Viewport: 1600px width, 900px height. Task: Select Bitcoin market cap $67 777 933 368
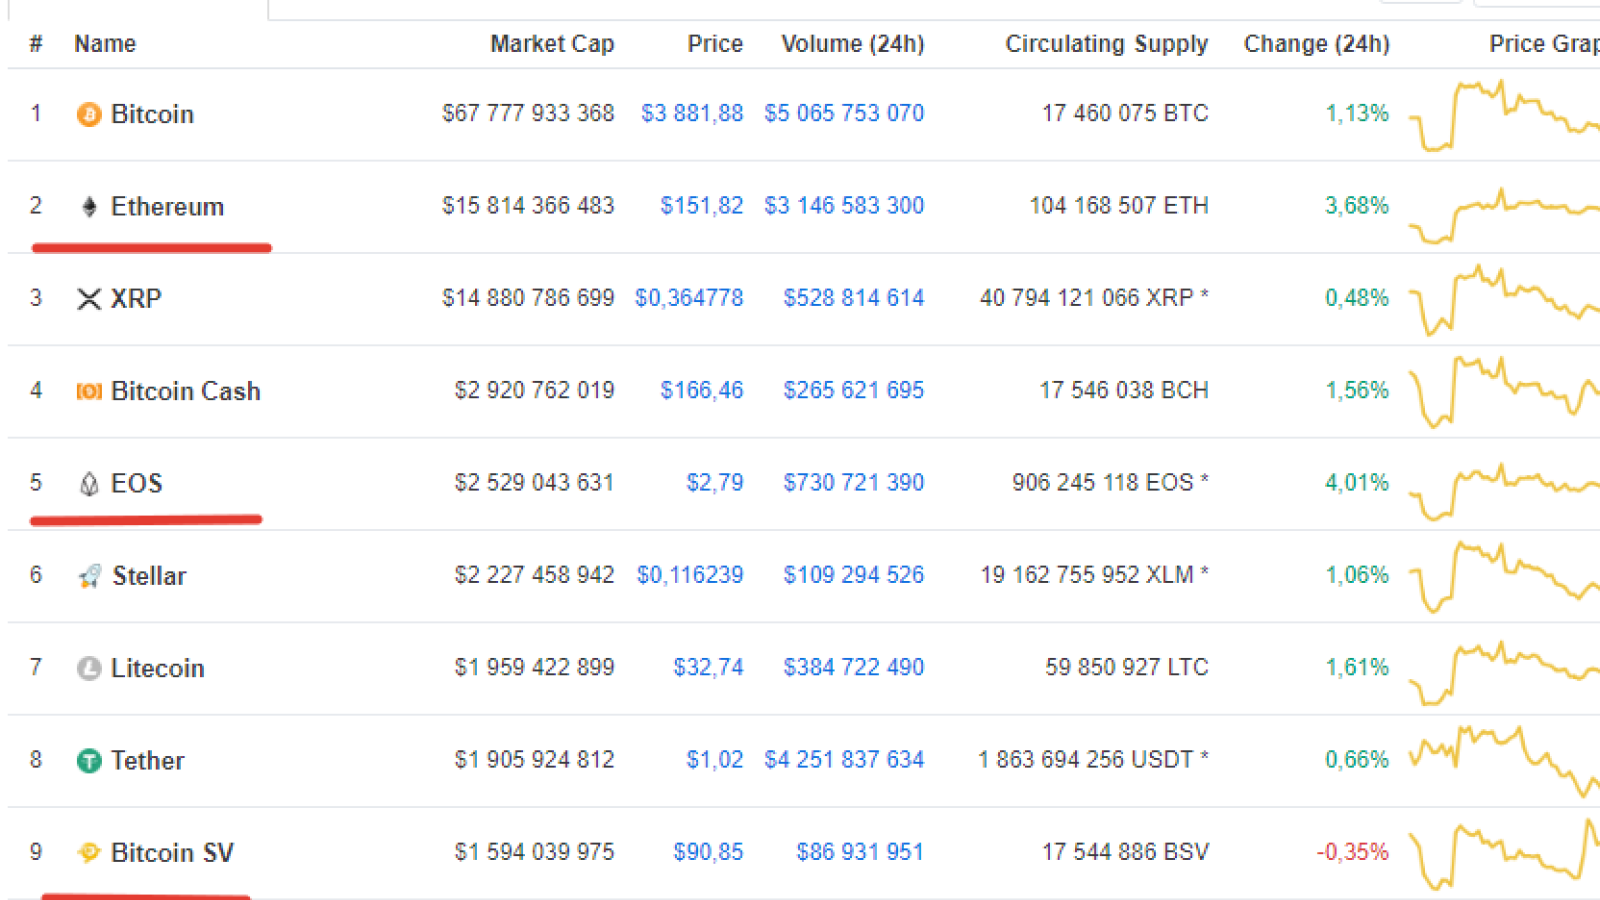(528, 114)
